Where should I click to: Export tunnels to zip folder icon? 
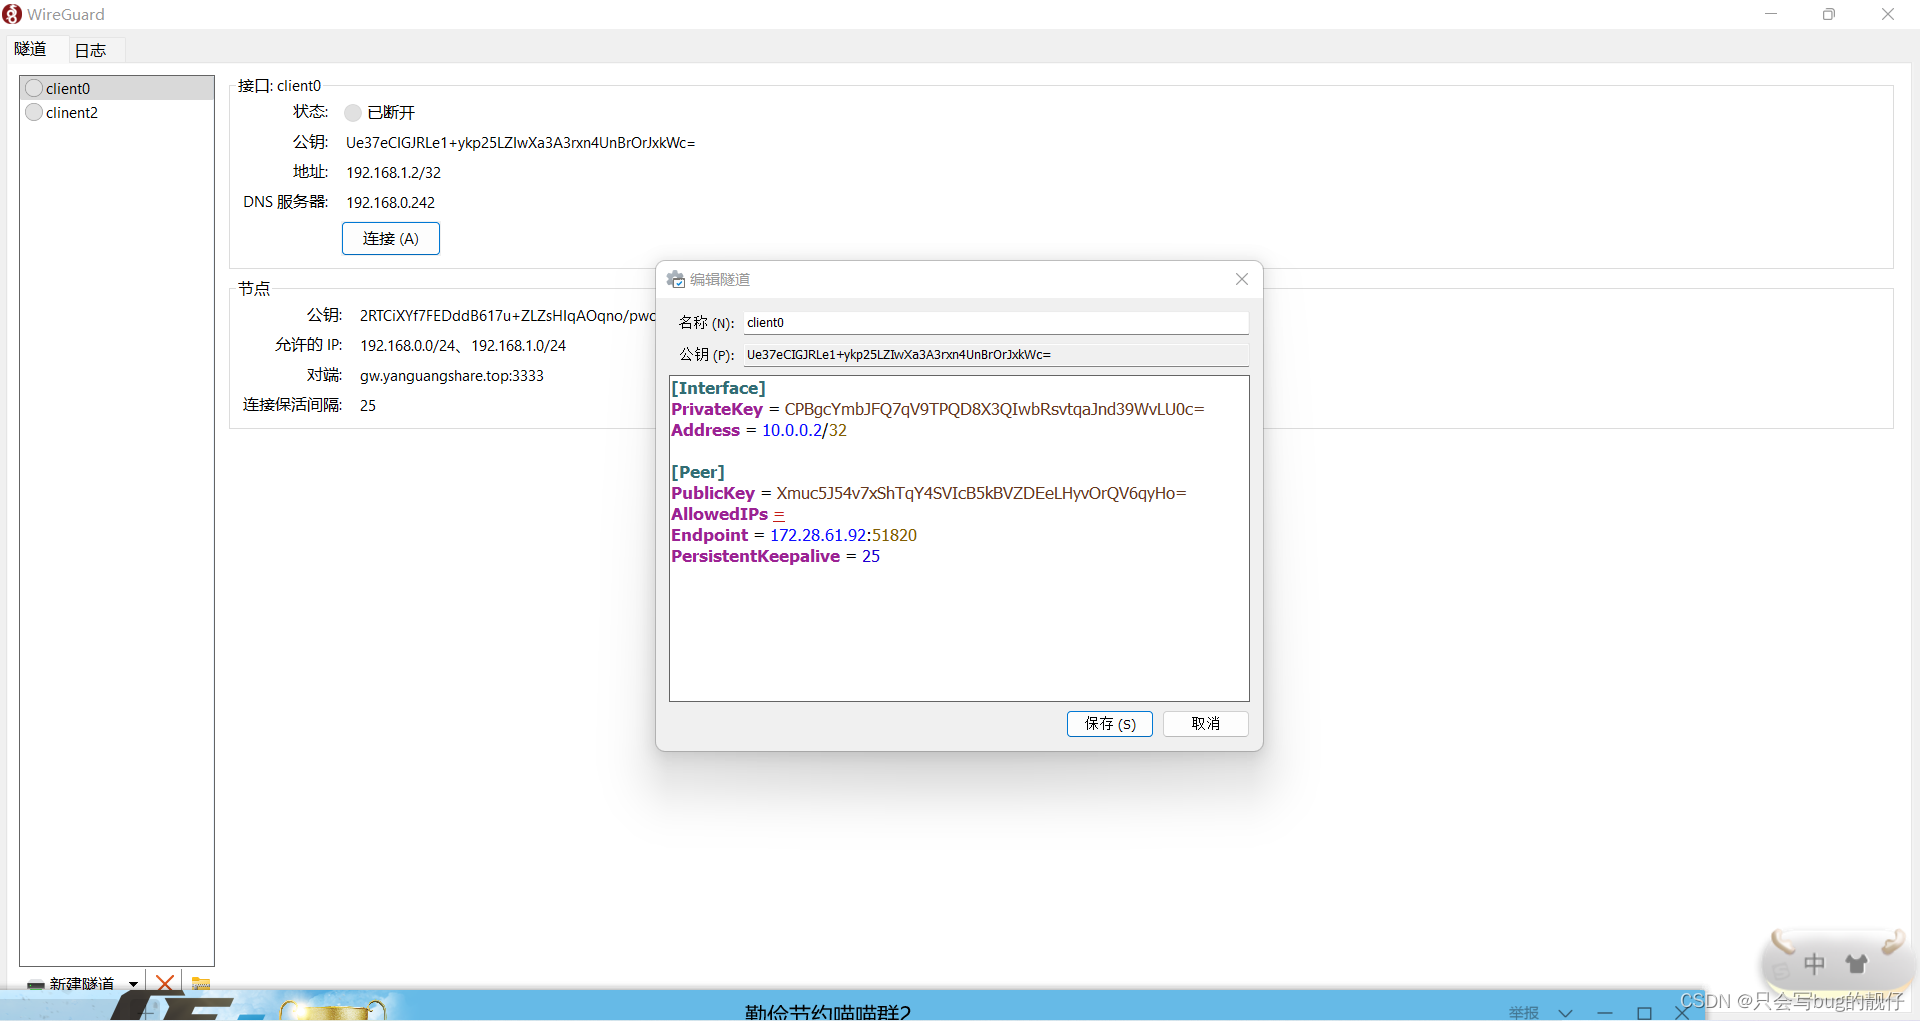pyautogui.click(x=201, y=984)
